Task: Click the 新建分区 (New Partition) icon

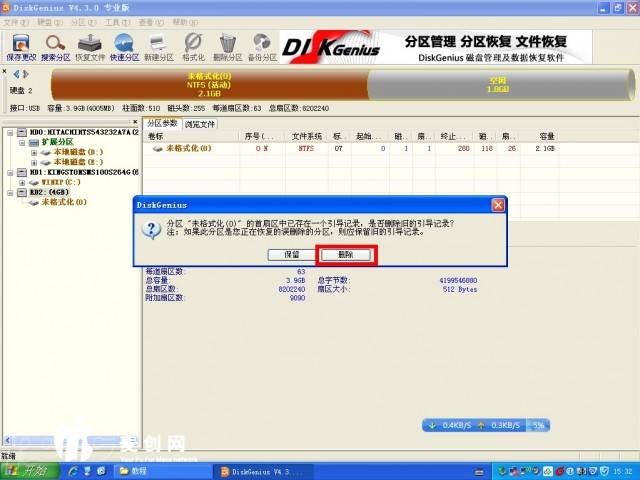Action: [x=158, y=46]
